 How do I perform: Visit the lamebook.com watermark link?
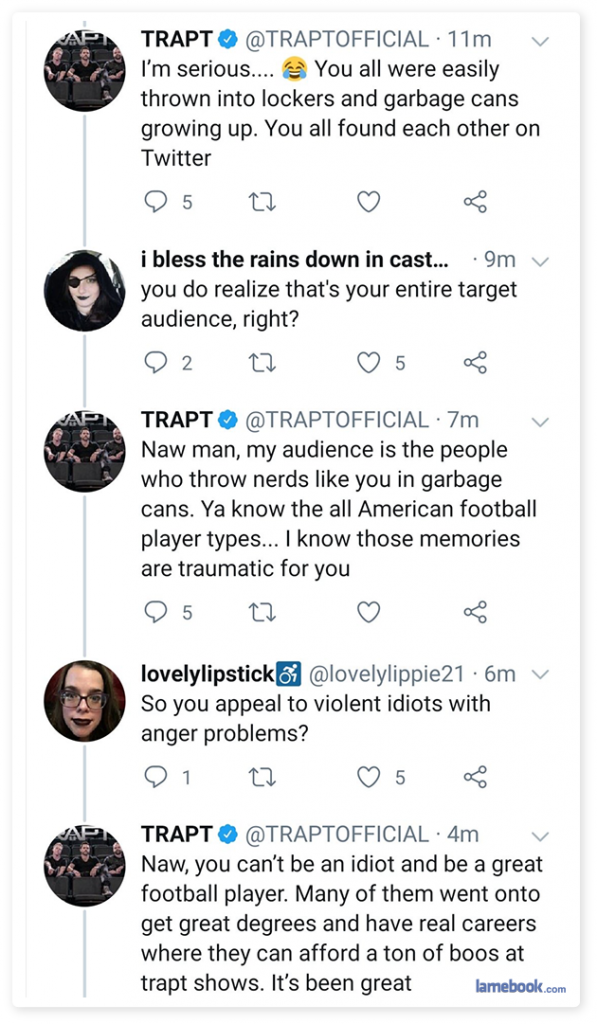(520, 987)
